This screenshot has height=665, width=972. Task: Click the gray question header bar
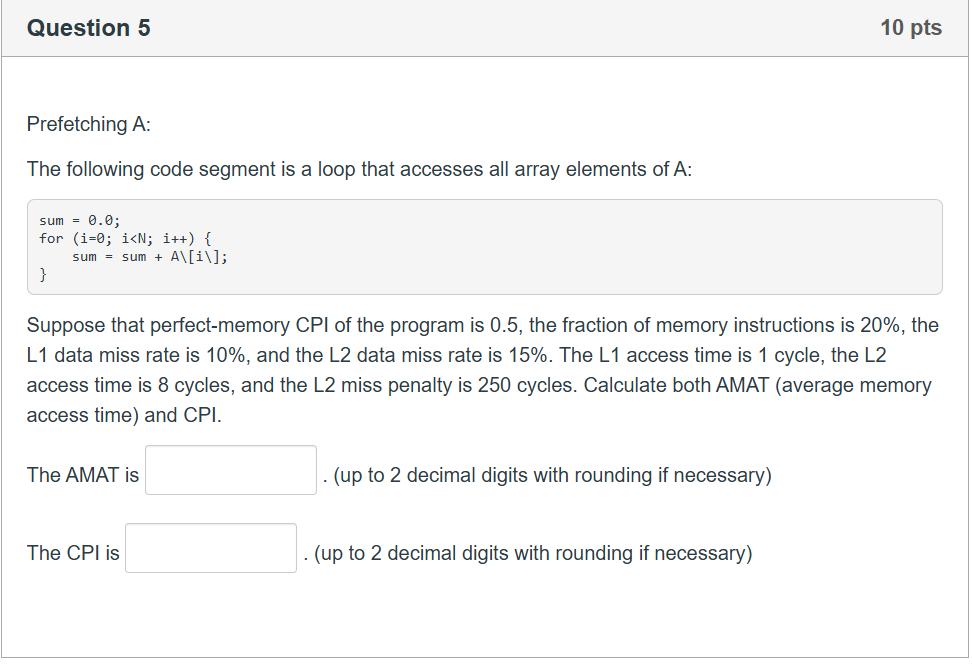486,28
